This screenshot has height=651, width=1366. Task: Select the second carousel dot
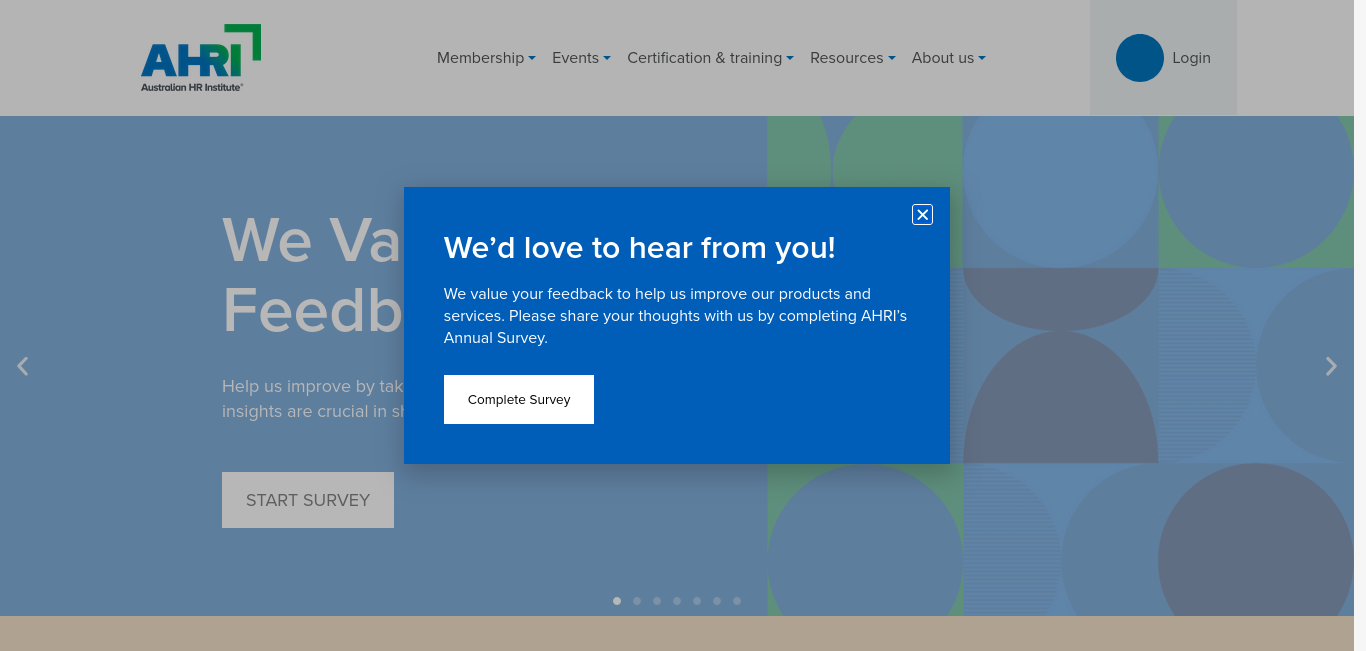point(637,601)
